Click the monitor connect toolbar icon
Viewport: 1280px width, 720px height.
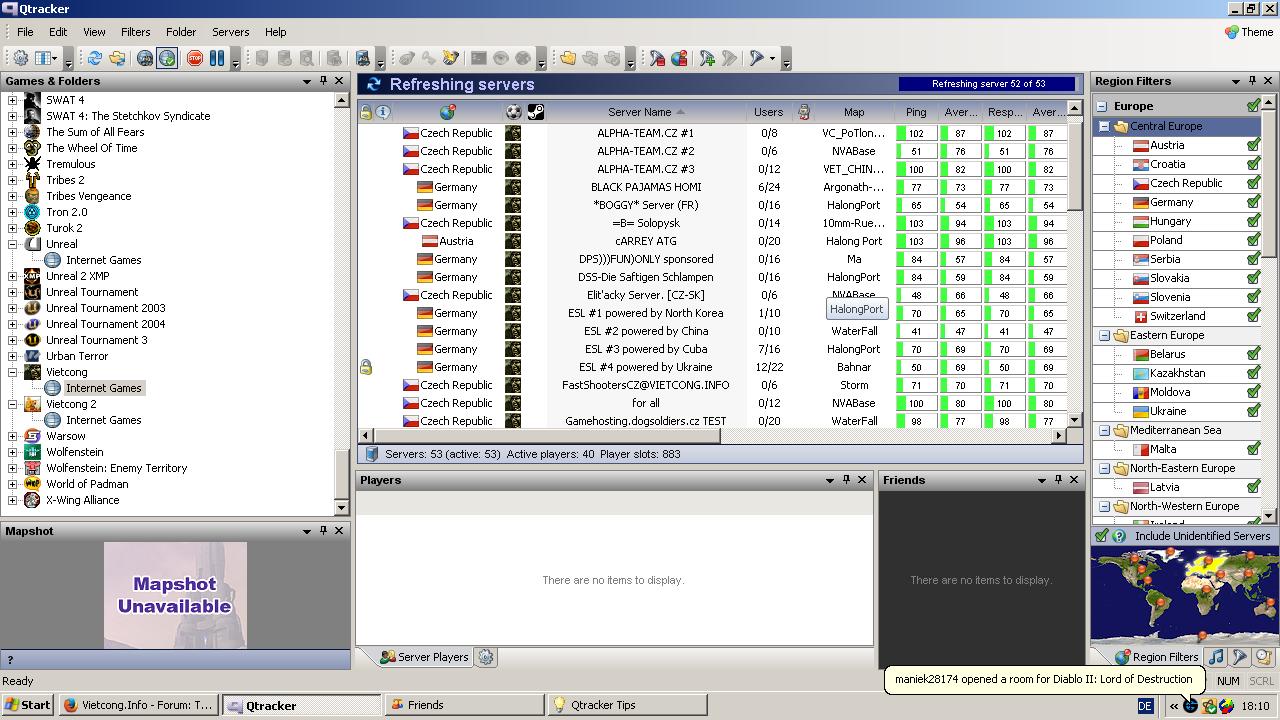(363, 58)
